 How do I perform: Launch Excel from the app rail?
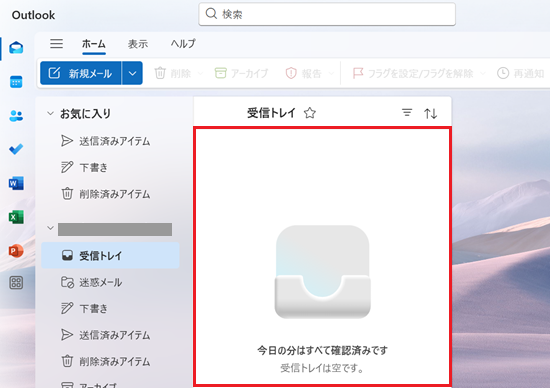click(16, 217)
